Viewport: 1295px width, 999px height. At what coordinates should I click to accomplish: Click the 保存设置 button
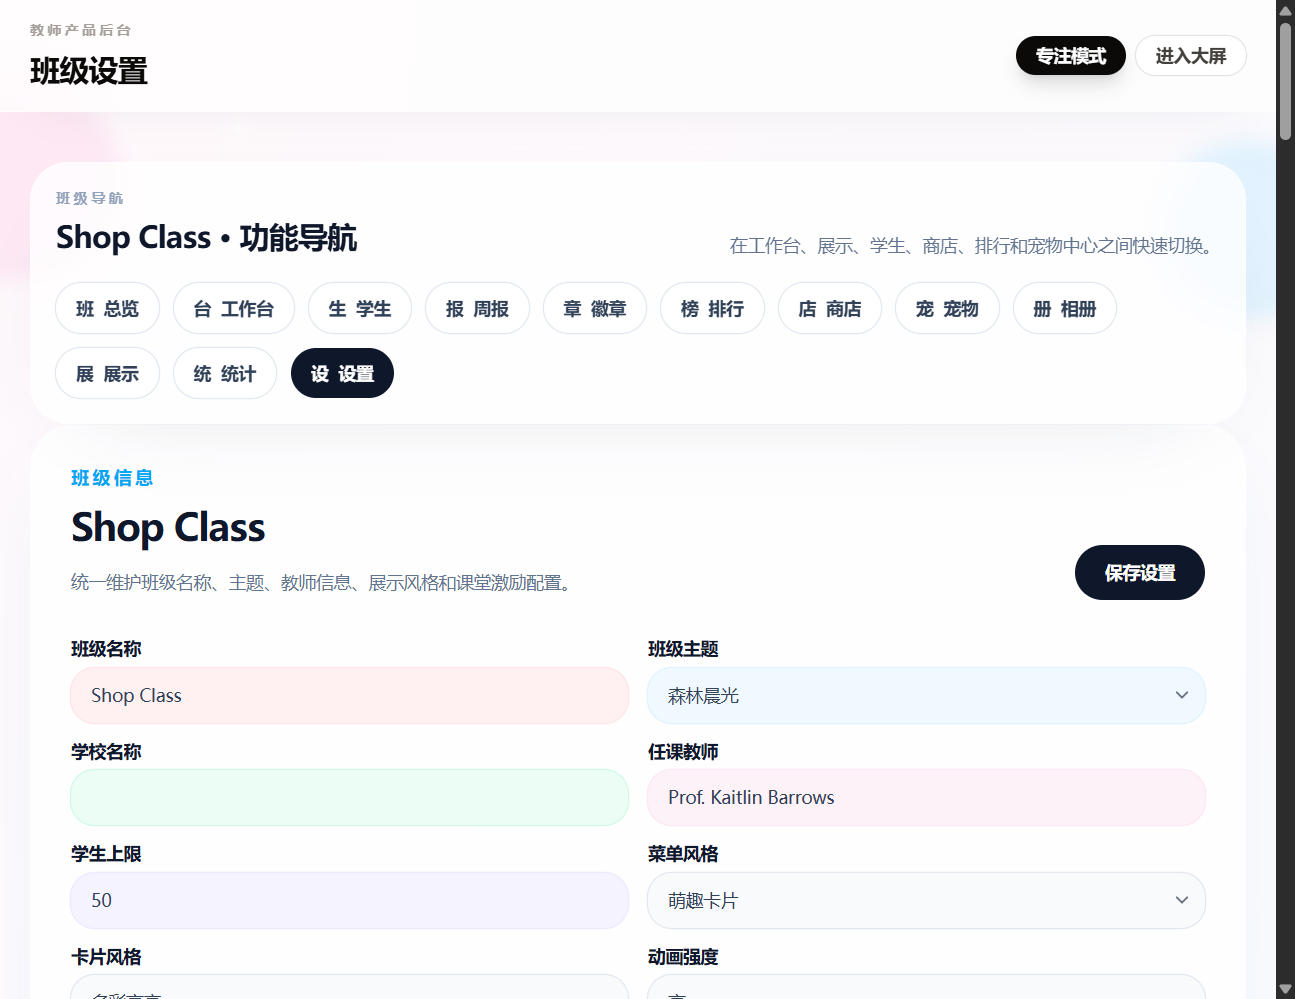point(1139,572)
